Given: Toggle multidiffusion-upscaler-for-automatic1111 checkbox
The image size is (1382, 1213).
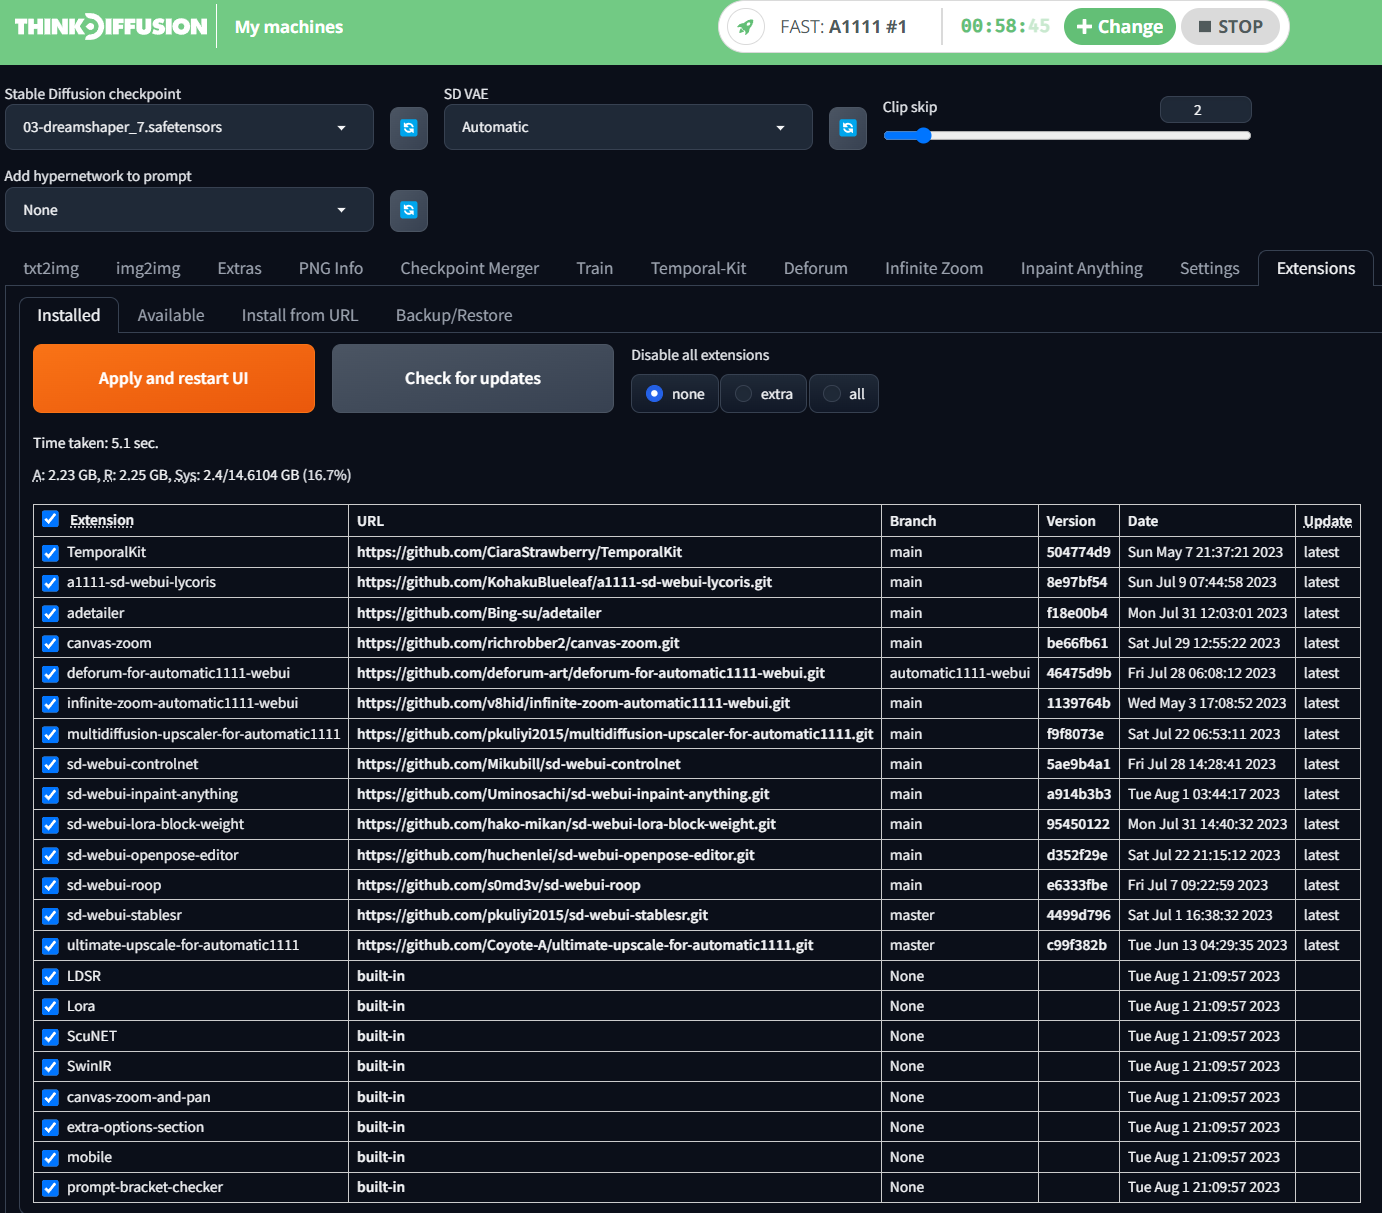Looking at the screenshot, I should pos(50,734).
